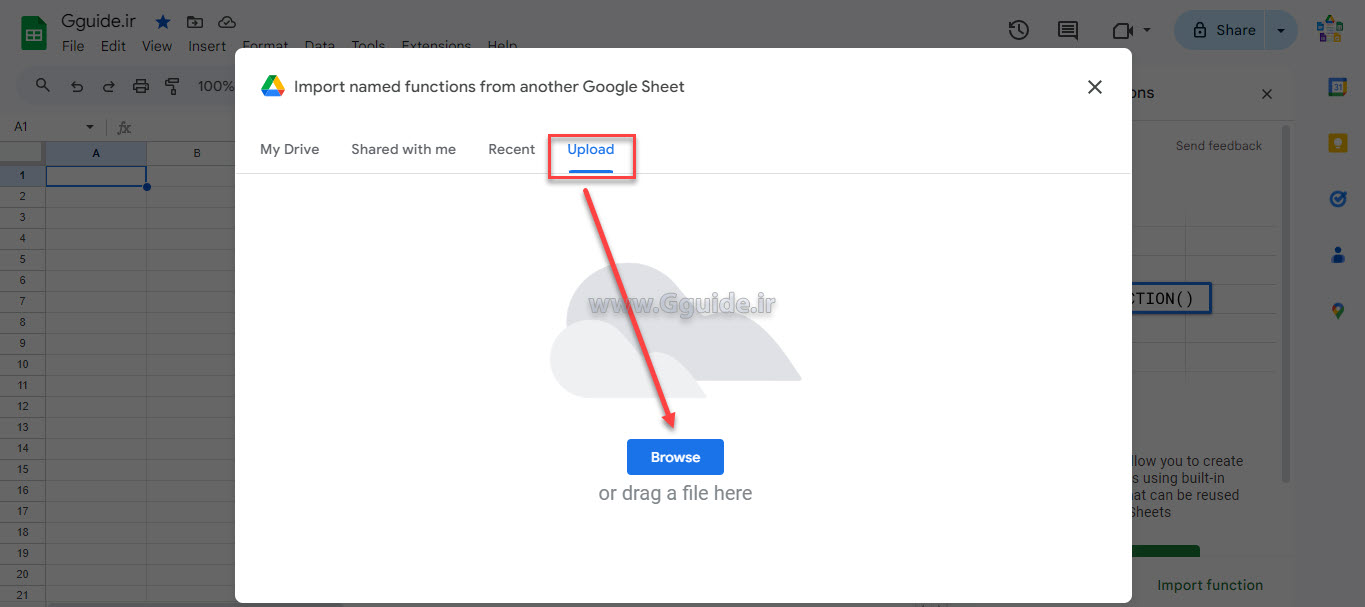Open the Insert menu
The image size is (1365, 607).
pos(207,46)
